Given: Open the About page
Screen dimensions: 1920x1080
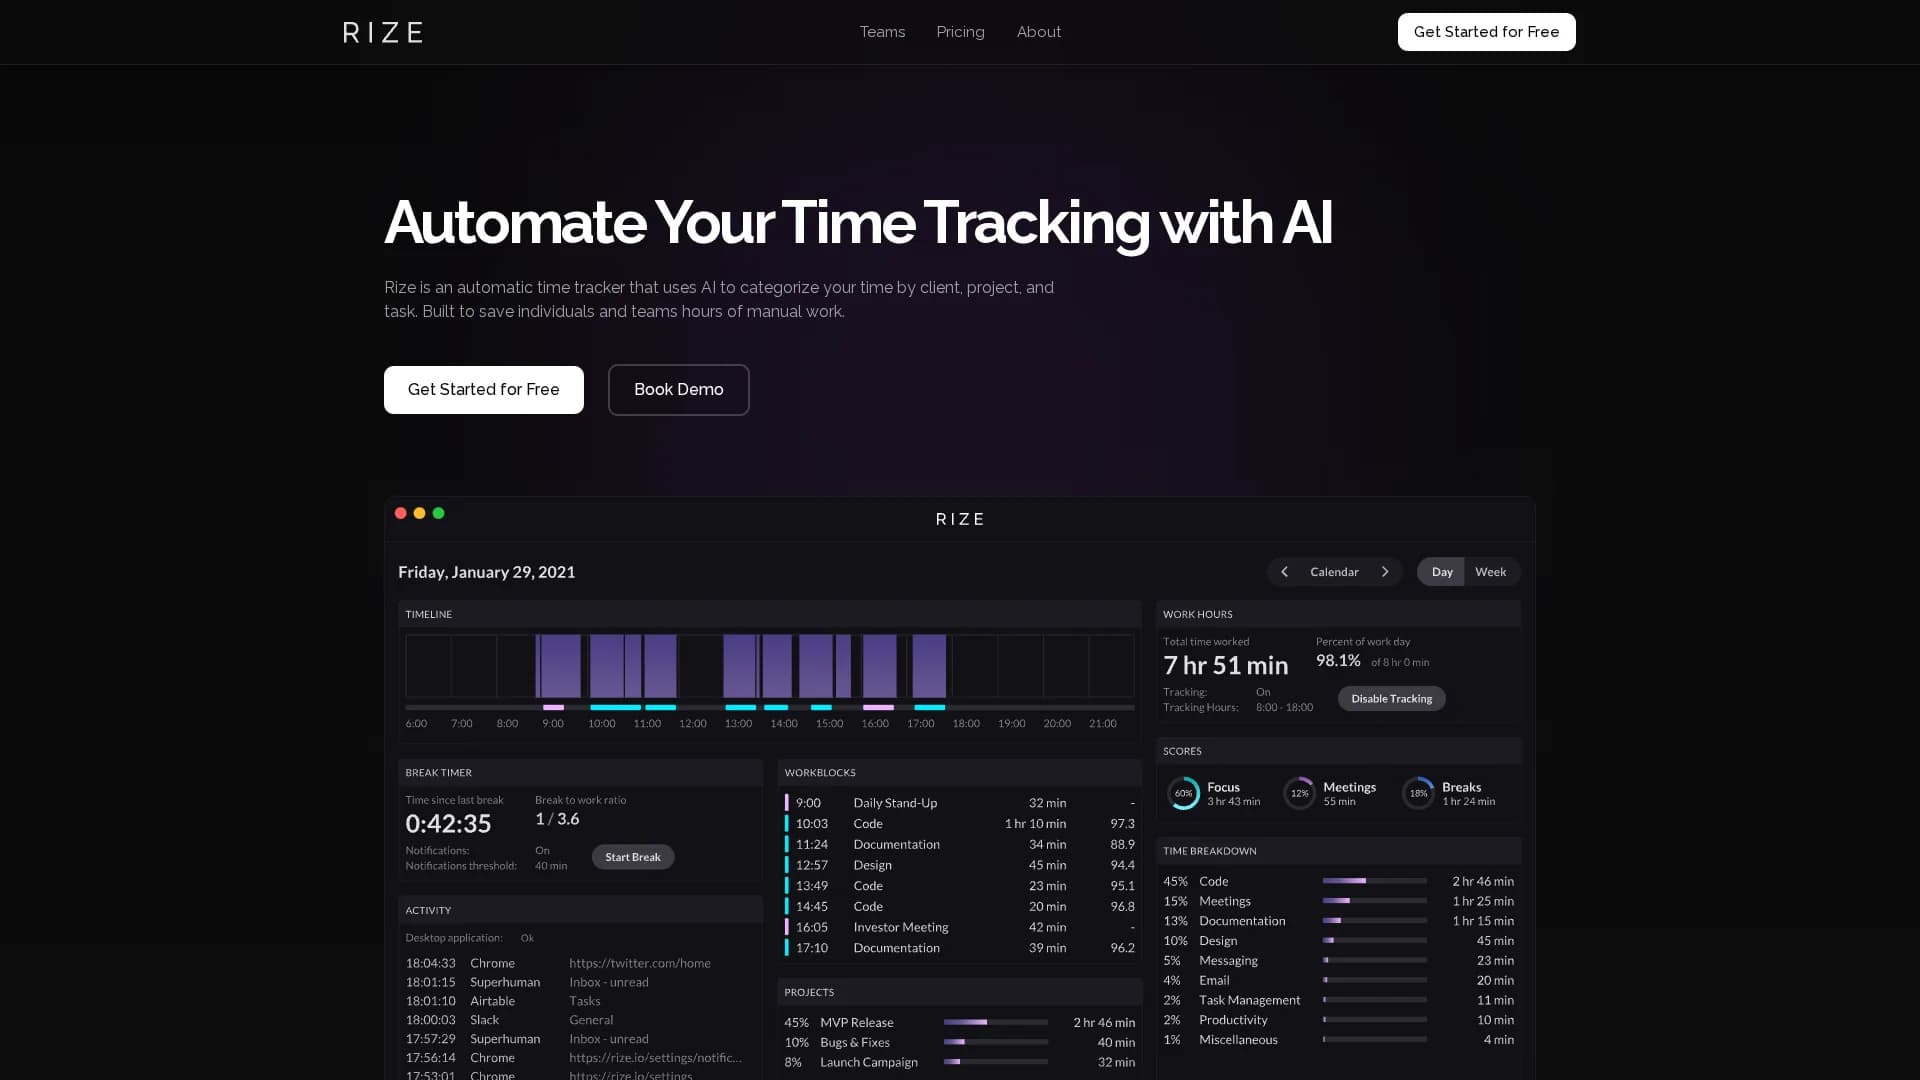Looking at the screenshot, I should tap(1039, 32).
